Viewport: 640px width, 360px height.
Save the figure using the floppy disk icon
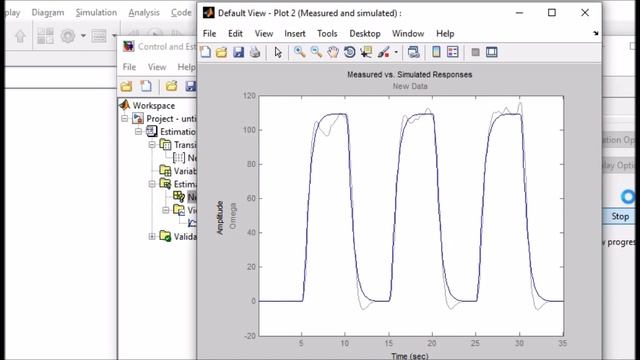tap(238, 52)
